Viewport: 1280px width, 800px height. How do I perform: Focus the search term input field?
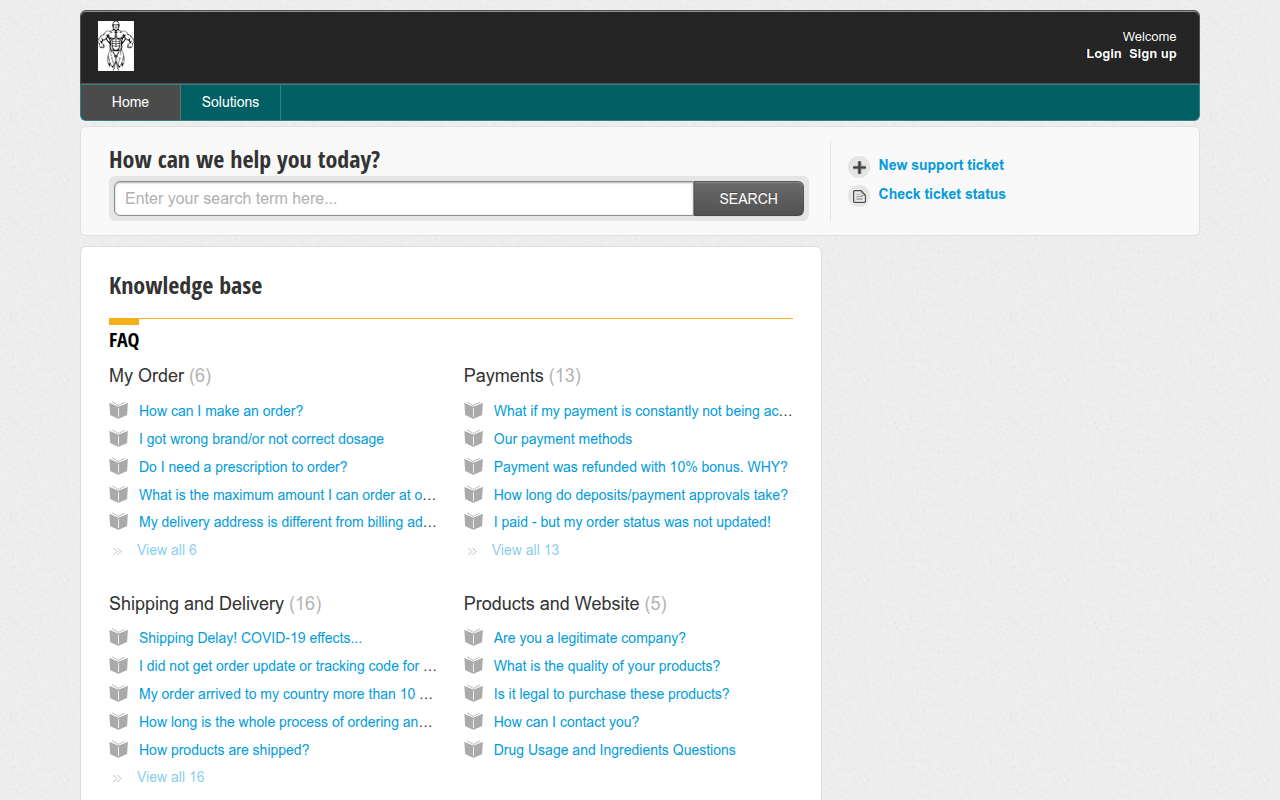(x=404, y=199)
